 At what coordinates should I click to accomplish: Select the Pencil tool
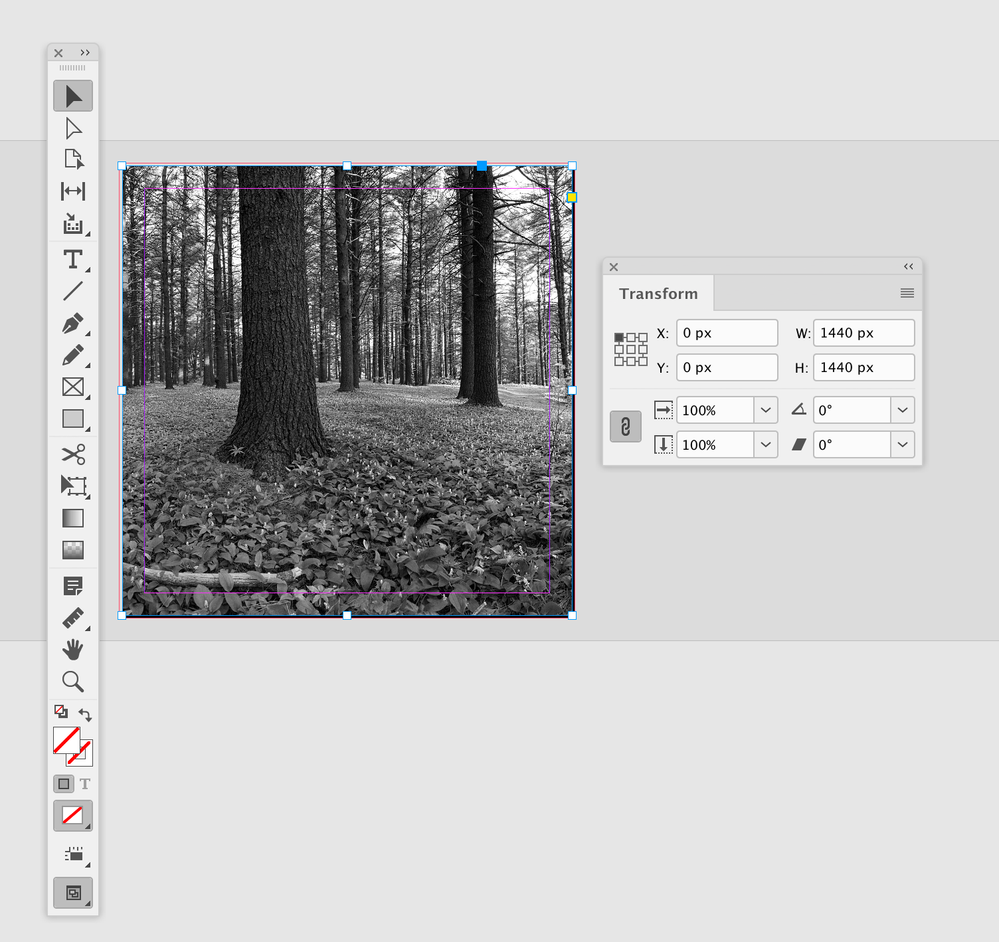point(73,355)
